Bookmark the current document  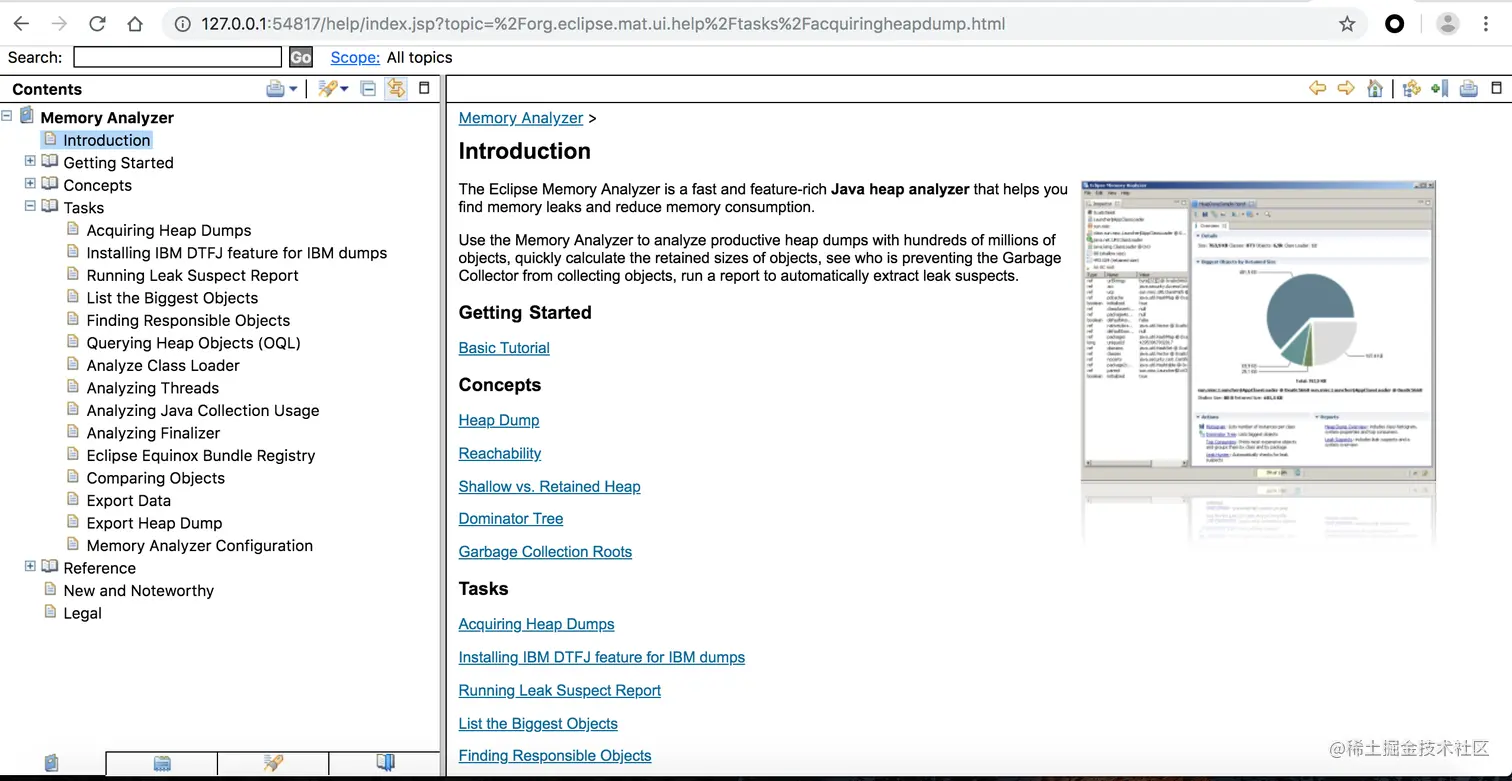coord(1438,88)
